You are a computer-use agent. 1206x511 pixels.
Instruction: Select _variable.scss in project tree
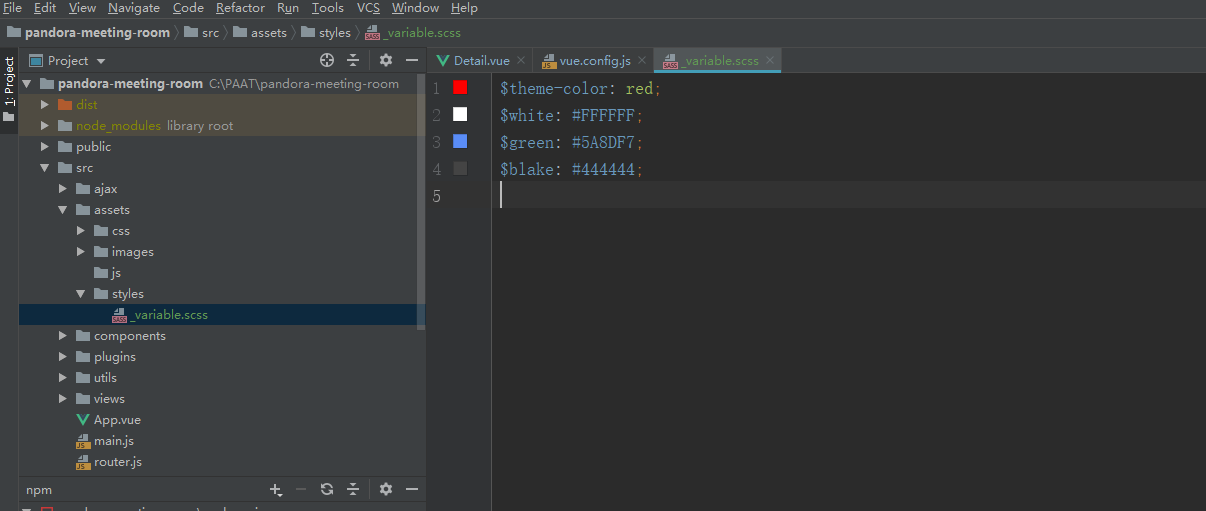(x=160, y=314)
